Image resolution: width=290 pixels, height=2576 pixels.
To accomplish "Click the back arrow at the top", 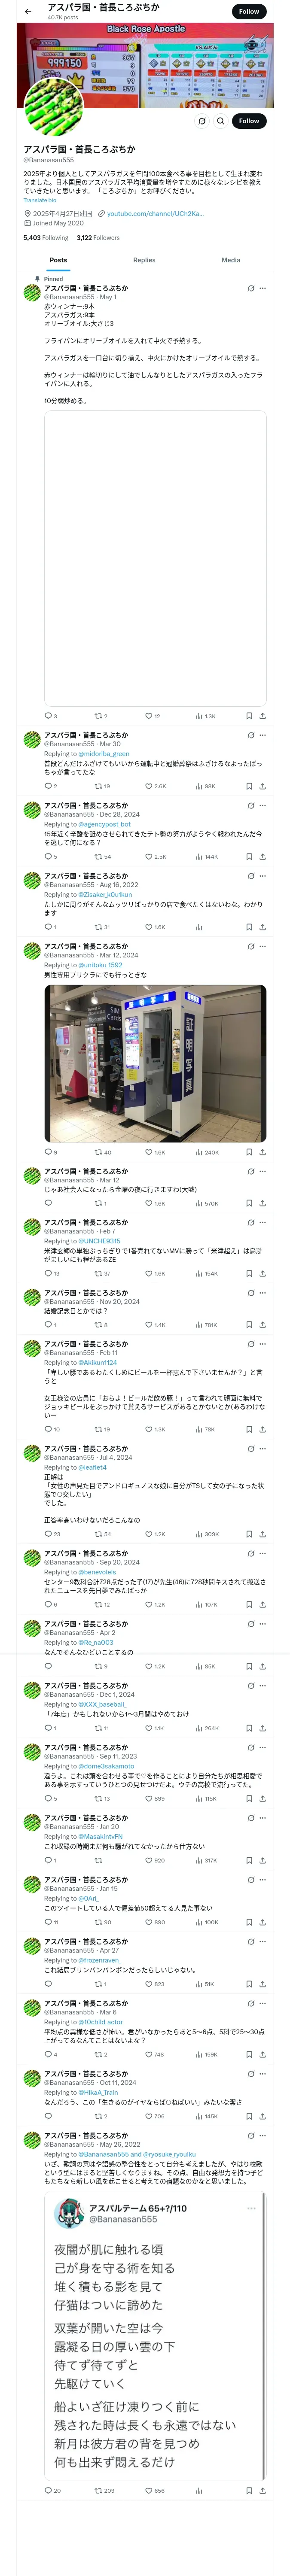I will 28,12.
